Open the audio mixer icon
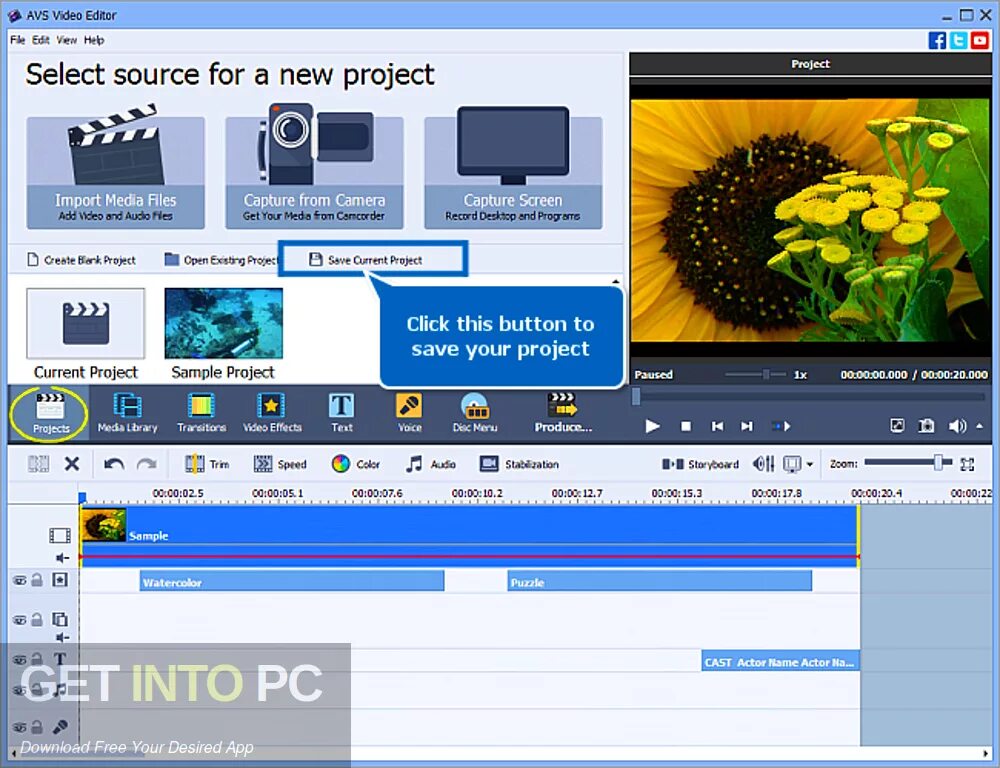 763,464
